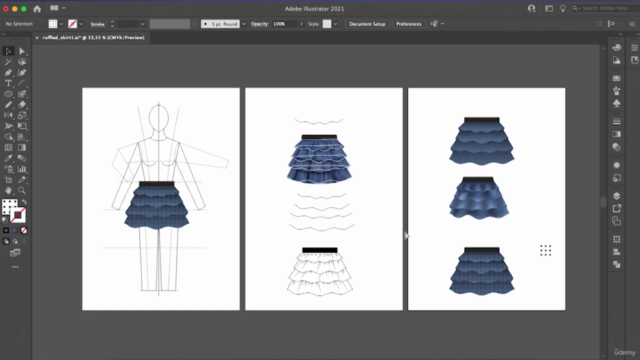Click the Stroke label link
Image resolution: width=640 pixels, height=360 pixels.
[x=98, y=24]
